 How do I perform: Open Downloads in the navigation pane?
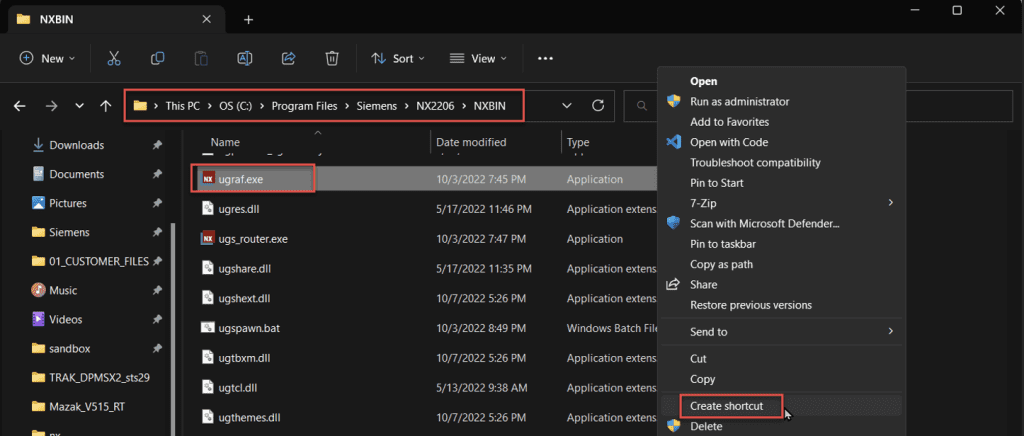click(76, 145)
